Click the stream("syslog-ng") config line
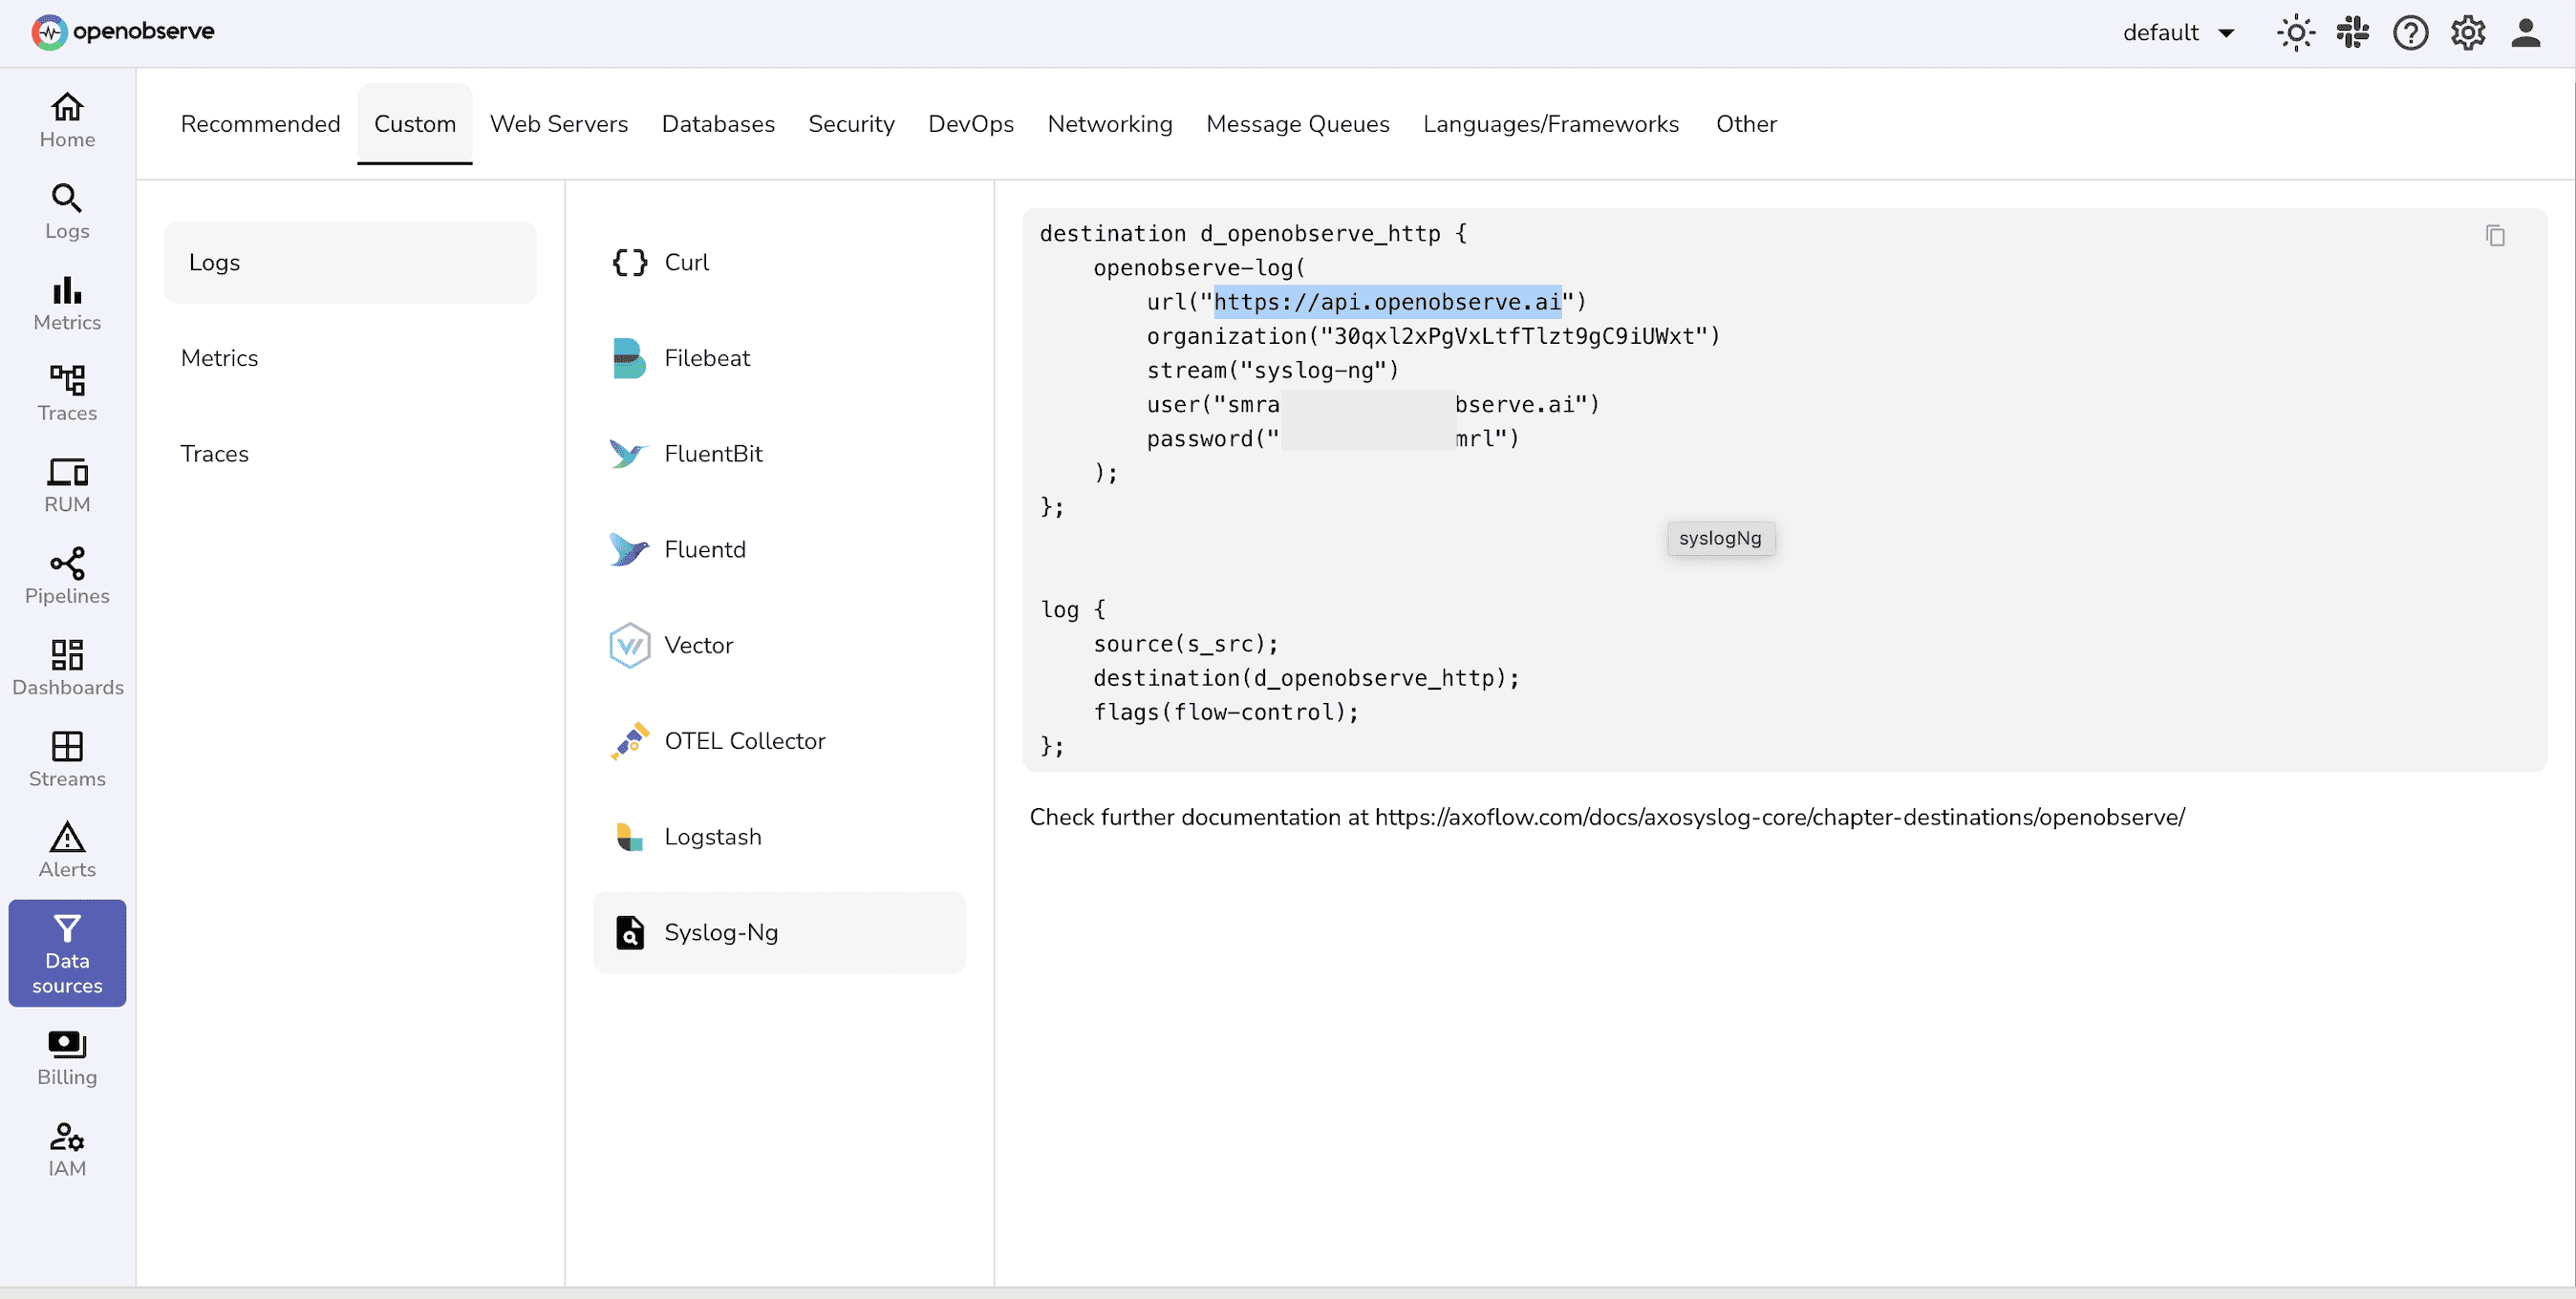The image size is (2576, 1299). [1273, 370]
